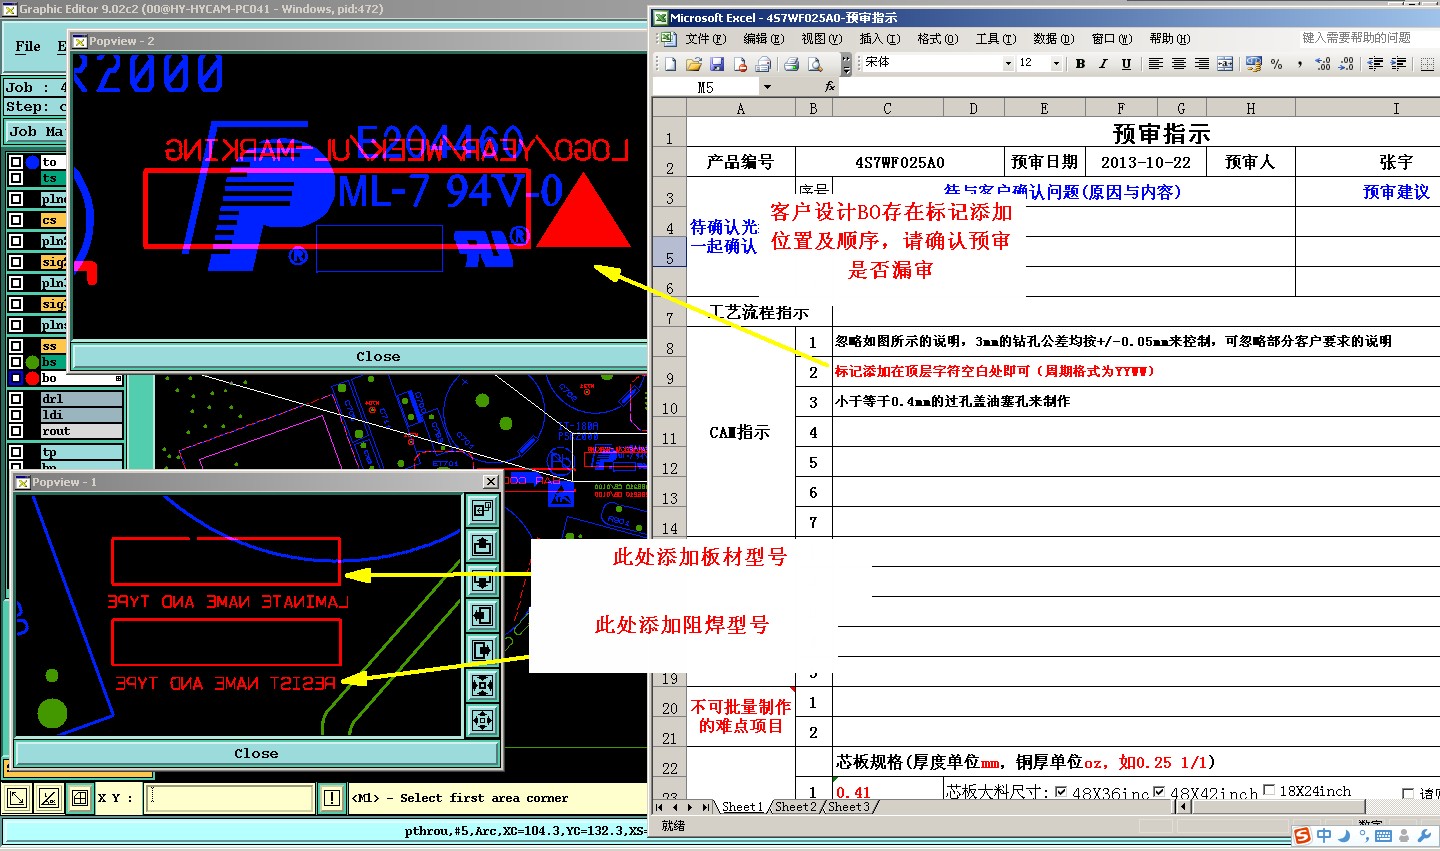Click the green color dot of 'bs' layer
1440x851 pixels.
tap(32, 362)
